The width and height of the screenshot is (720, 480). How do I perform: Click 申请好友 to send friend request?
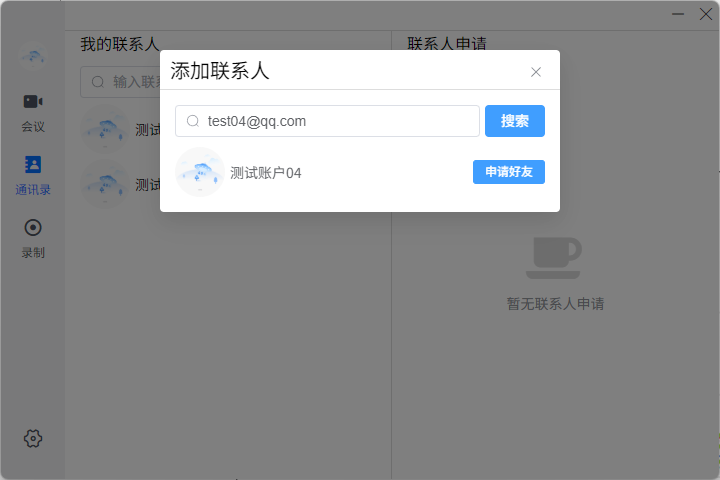pos(508,172)
